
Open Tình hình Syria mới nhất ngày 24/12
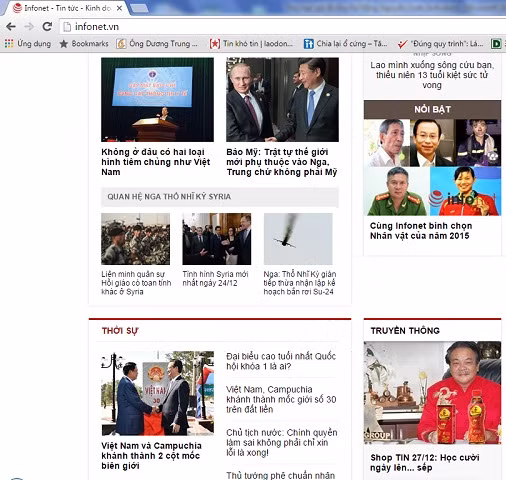pos(215,279)
